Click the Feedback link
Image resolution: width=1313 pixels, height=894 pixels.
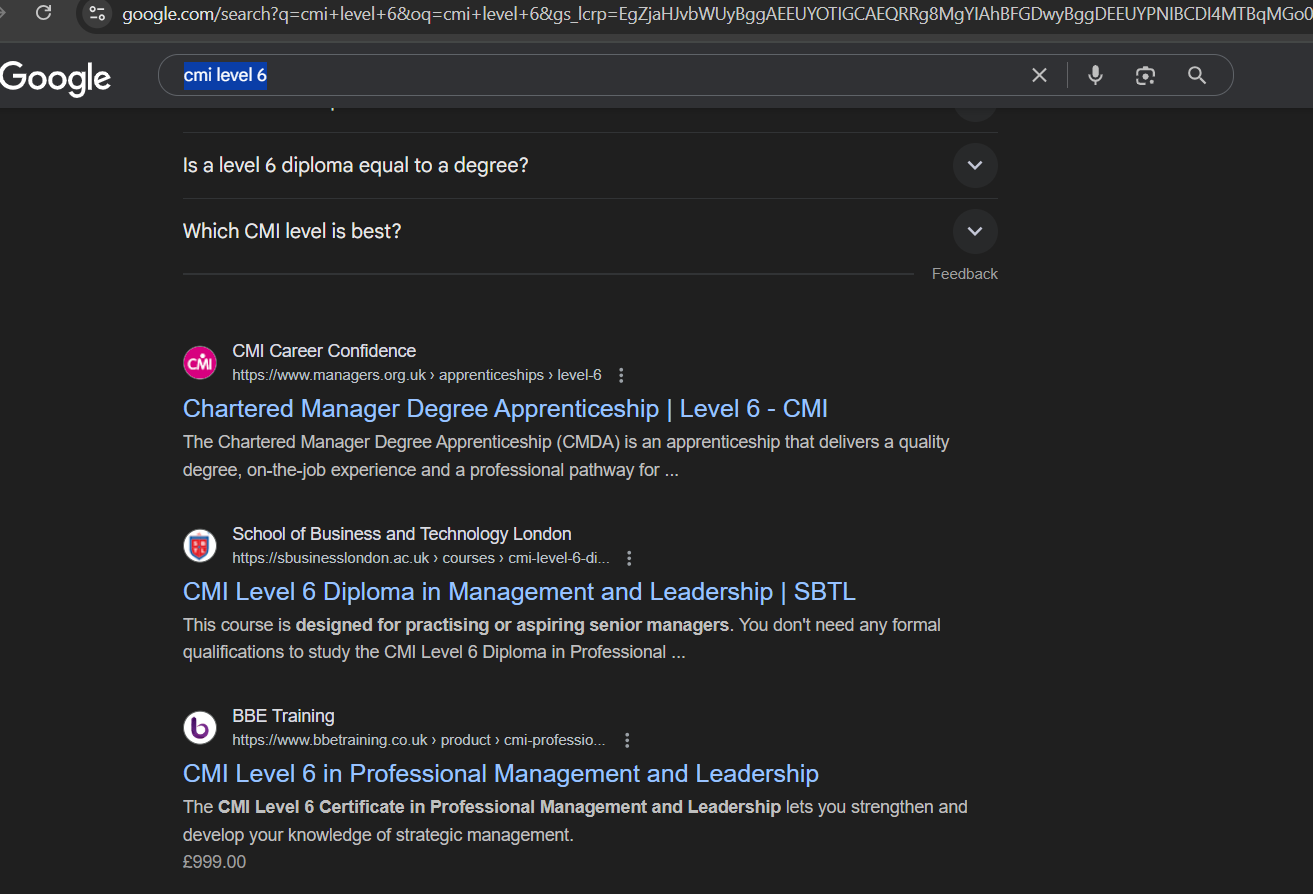(x=964, y=274)
